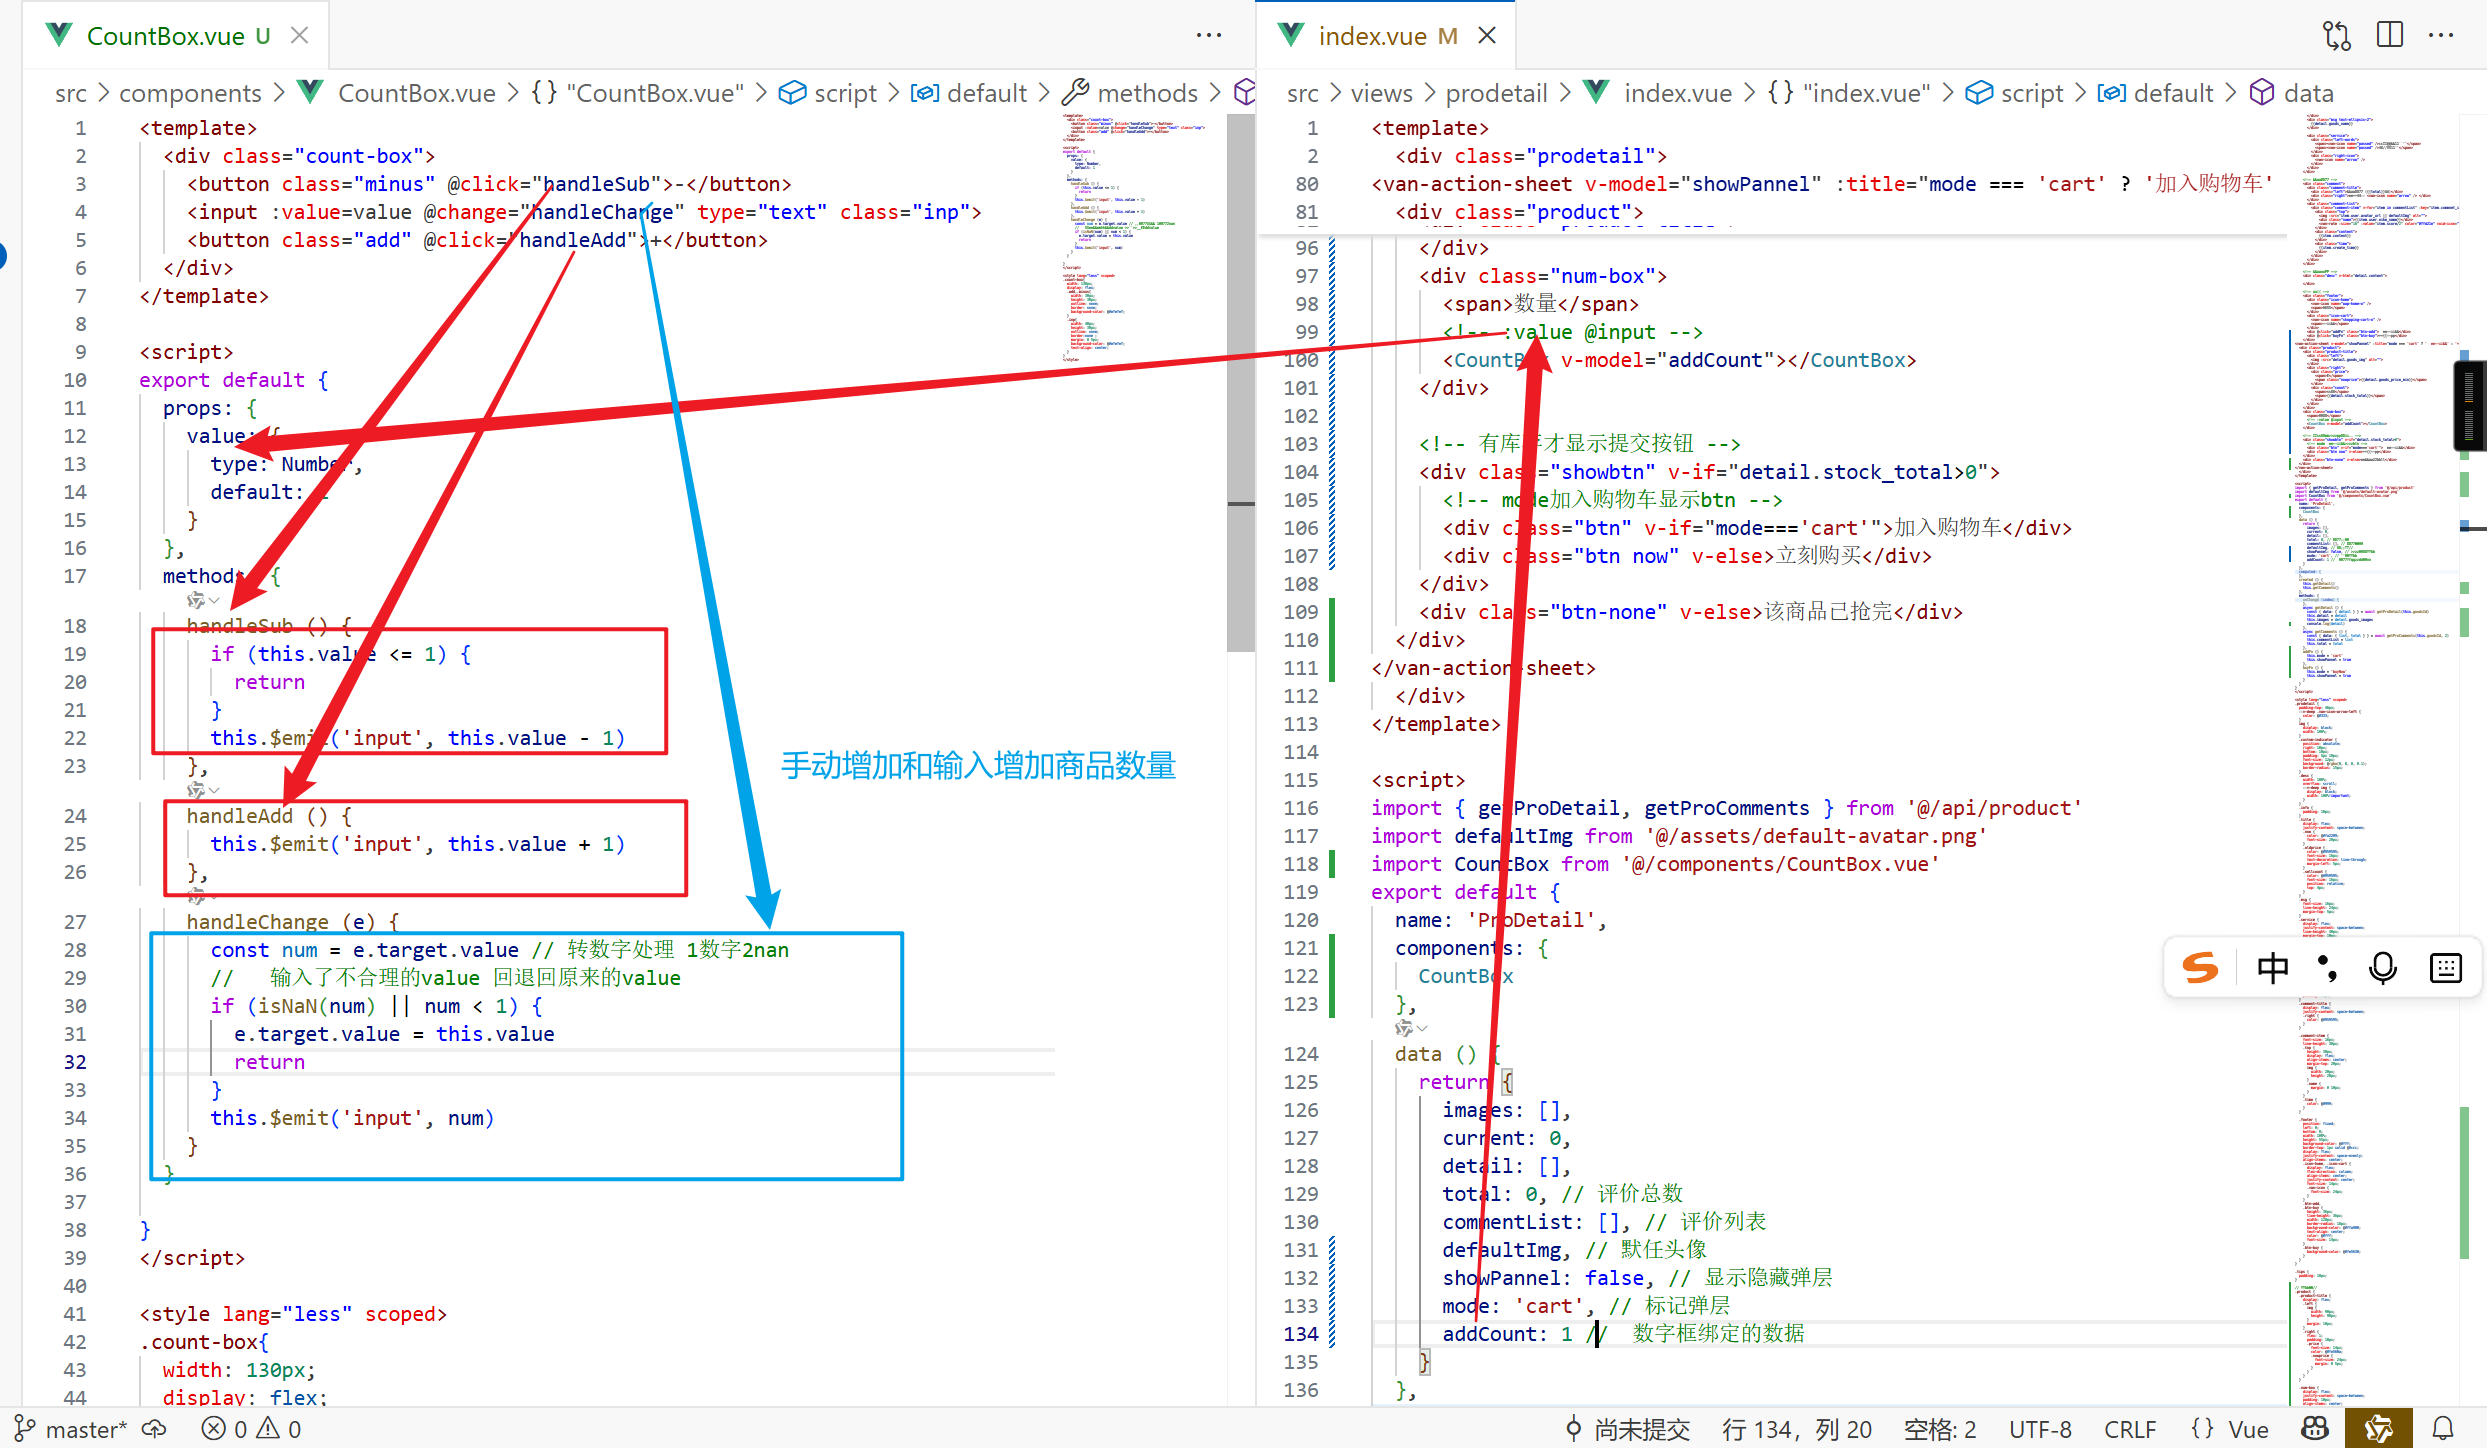2487x1448 pixels.
Task: Click the Copilot status icon
Action: tap(2315, 1429)
